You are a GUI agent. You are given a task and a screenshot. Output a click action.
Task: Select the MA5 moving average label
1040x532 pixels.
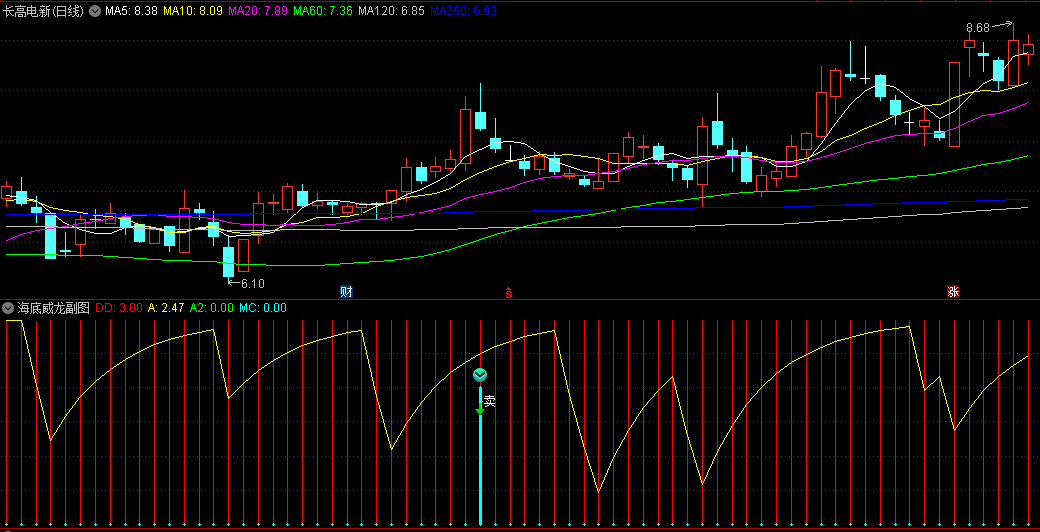click(x=131, y=11)
